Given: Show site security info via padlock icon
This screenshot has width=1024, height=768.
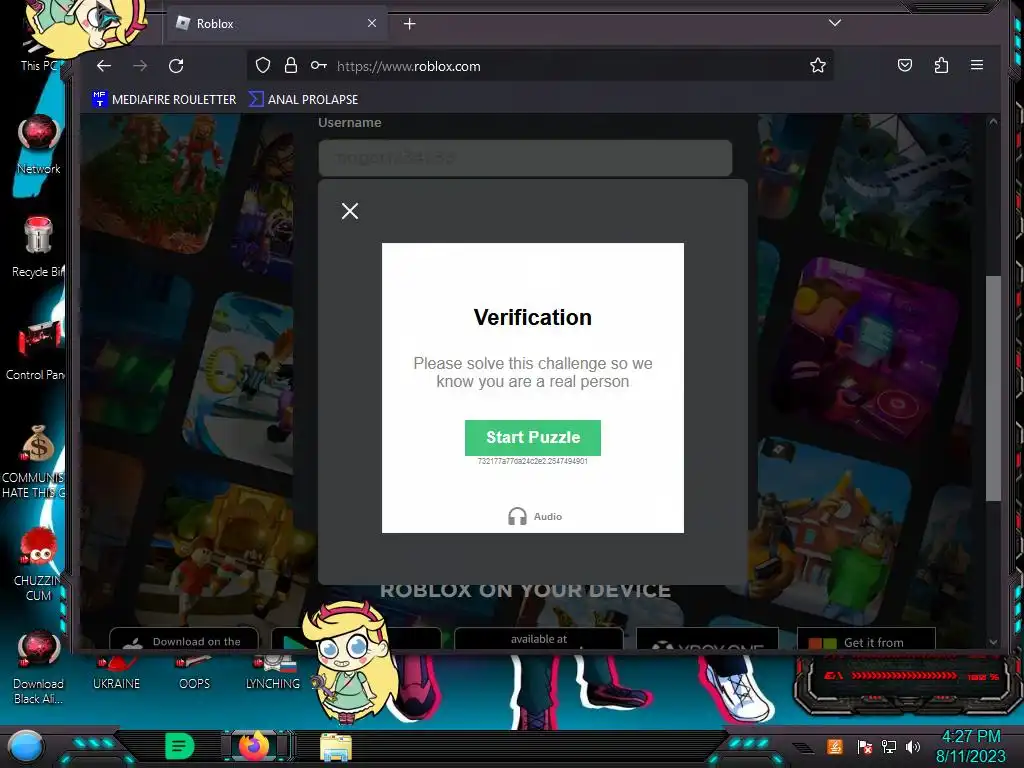Looking at the screenshot, I should point(291,65).
